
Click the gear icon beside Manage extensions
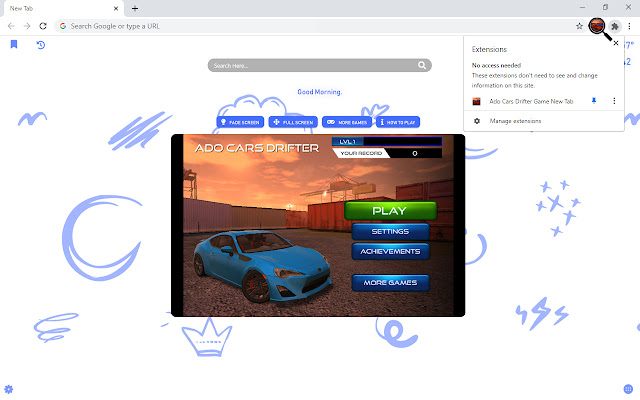pyautogui.click(x=477, y=121)
